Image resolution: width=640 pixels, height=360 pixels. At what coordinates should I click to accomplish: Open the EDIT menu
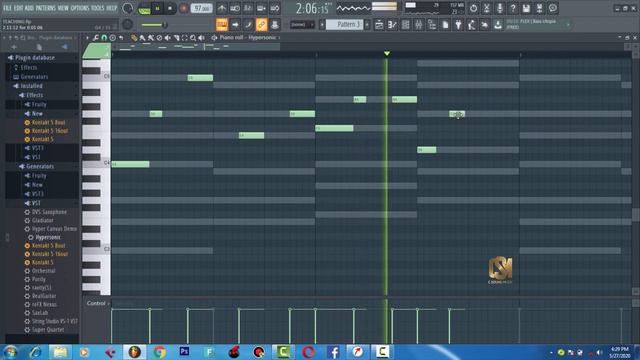[19, 8]
